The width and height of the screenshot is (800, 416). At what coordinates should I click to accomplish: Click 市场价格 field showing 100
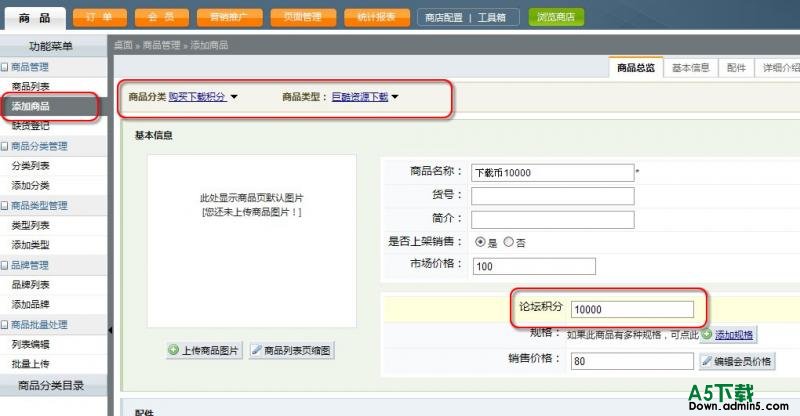pos(534,266)
